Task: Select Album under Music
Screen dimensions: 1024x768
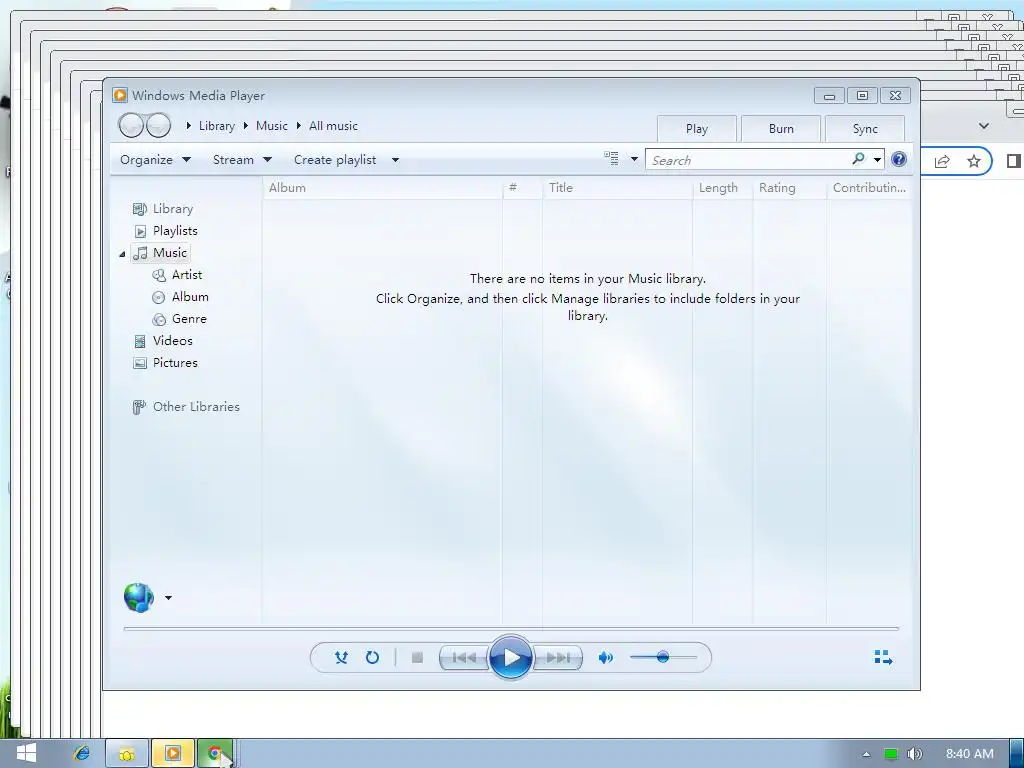Action: 181,297
